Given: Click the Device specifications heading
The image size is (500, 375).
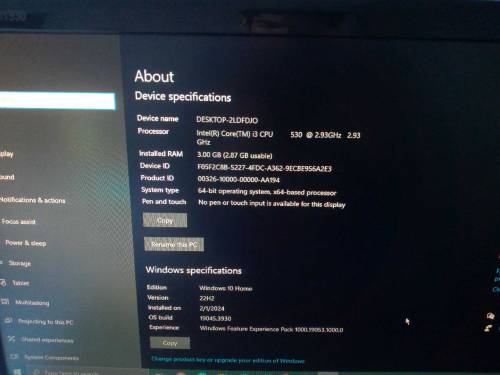Looking at the screenshot, I should point(183,97).
